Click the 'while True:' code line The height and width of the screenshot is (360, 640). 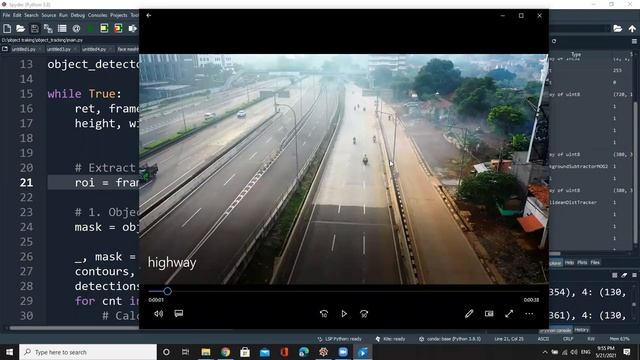[x=84, y=94]
